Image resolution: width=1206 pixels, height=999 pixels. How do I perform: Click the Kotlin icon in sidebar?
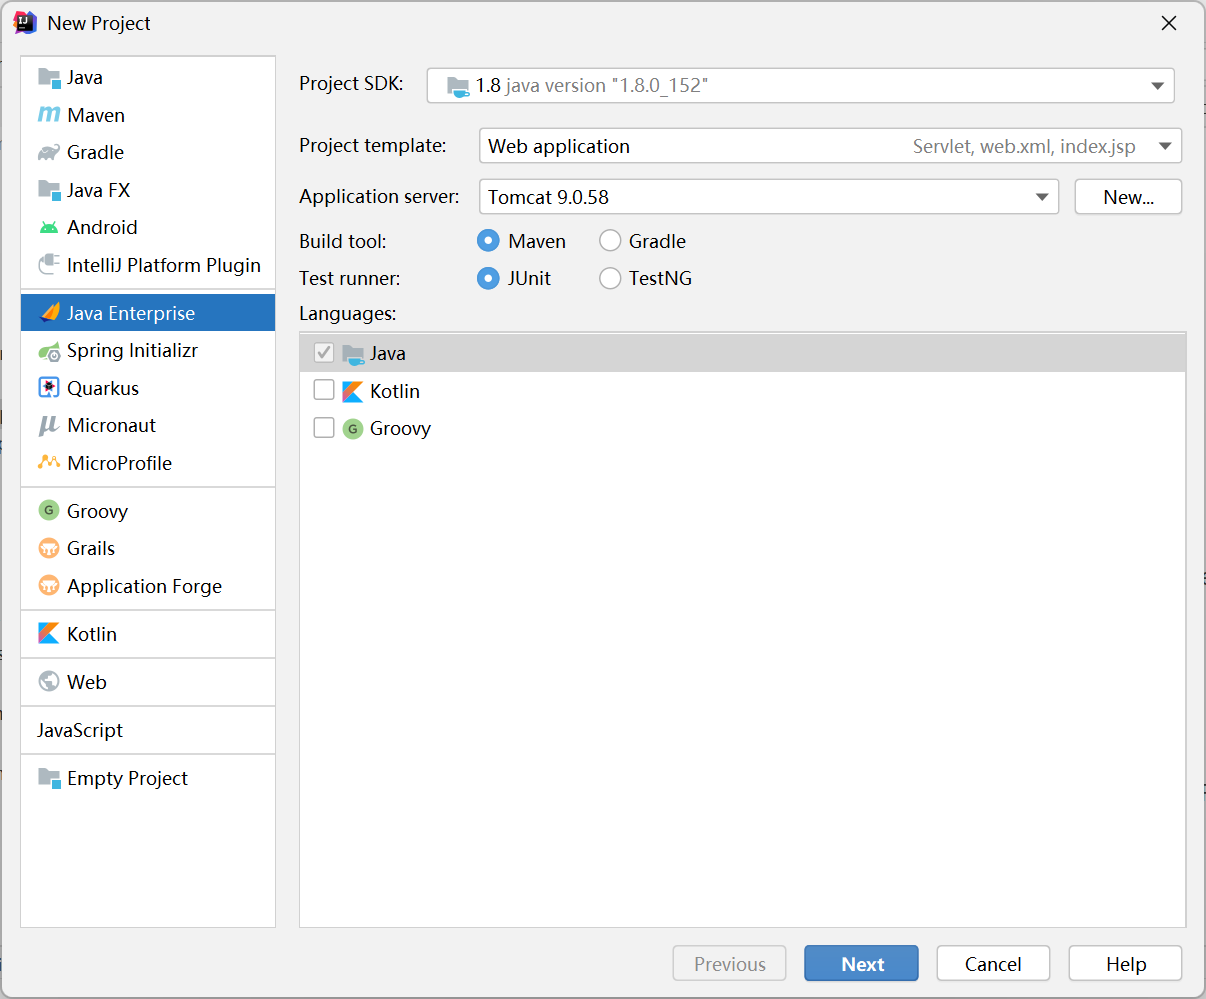click(x=49, y=634)
